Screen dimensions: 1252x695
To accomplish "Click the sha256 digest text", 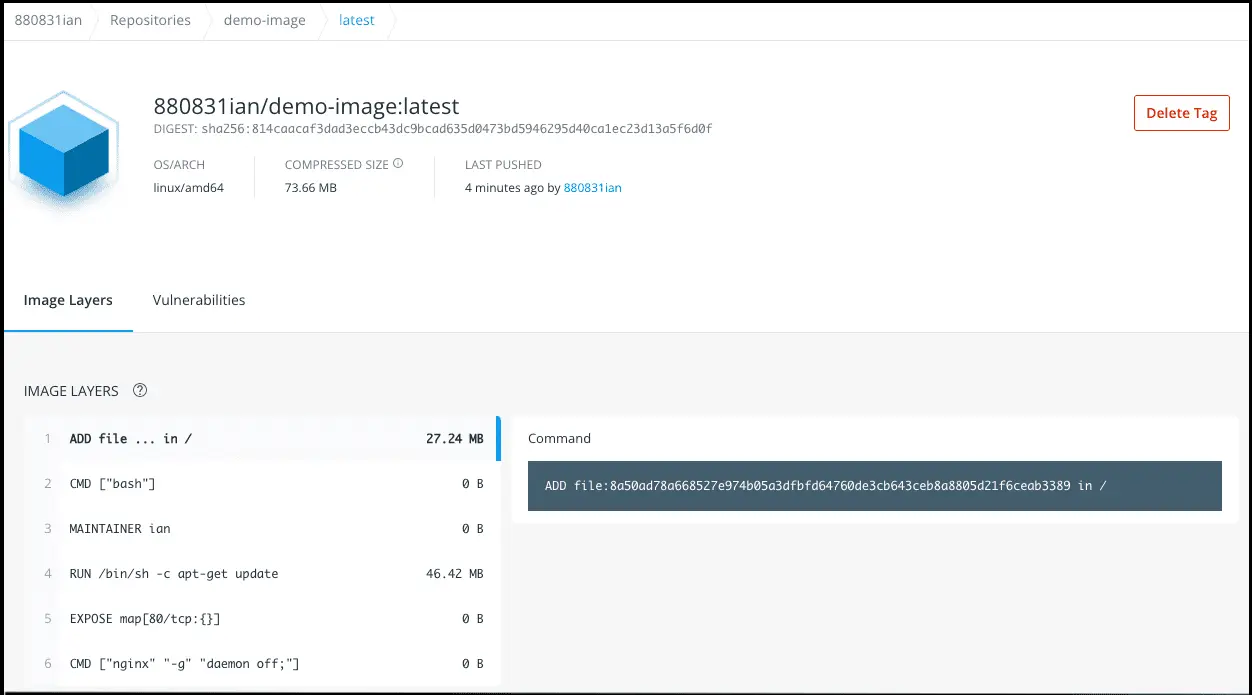I will pyautogui.click(x=433, y=129).
